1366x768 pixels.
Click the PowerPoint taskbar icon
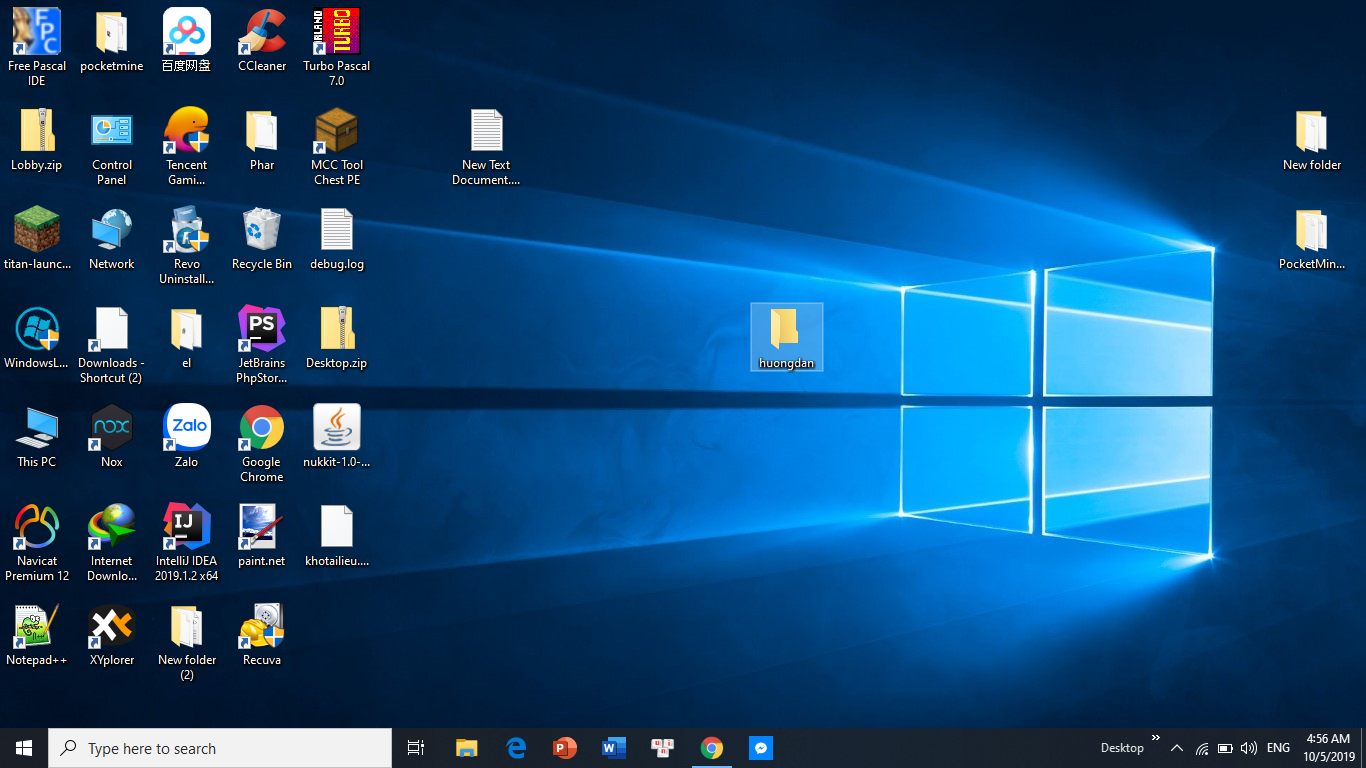pos(564,748)
